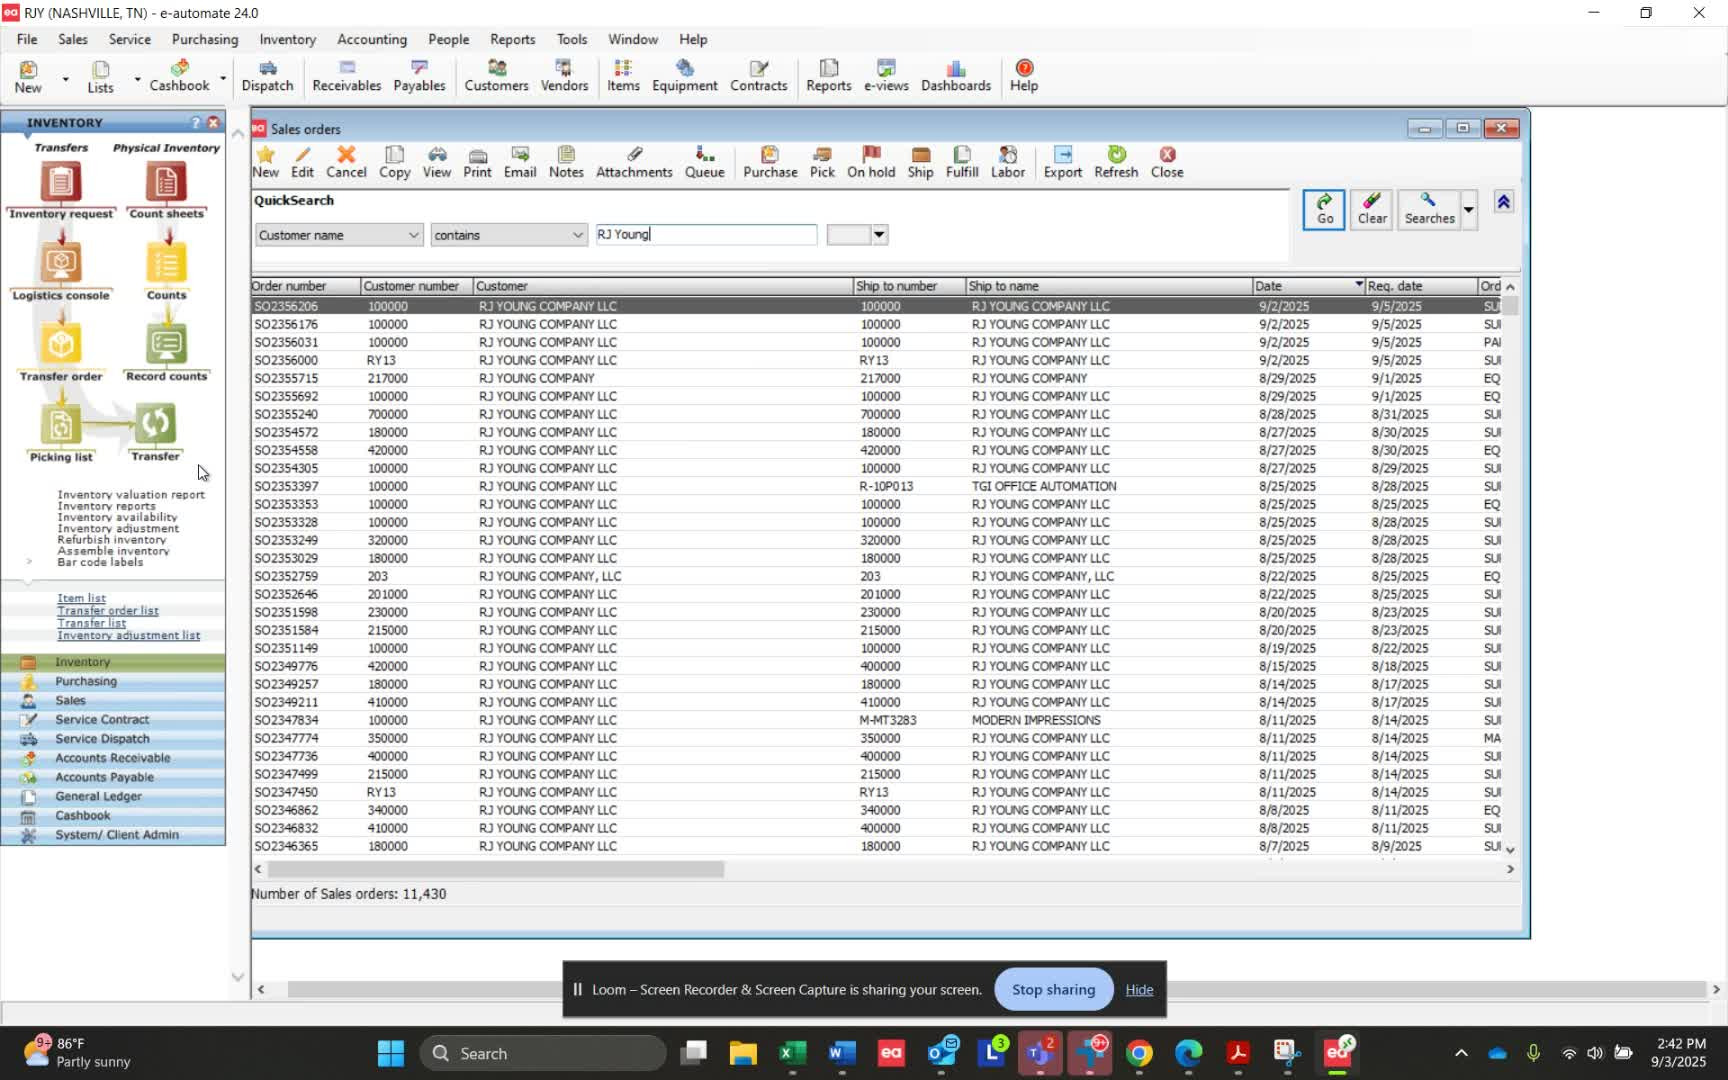Click Stop sharing in the Loom bar

(x=1054, y=989)
